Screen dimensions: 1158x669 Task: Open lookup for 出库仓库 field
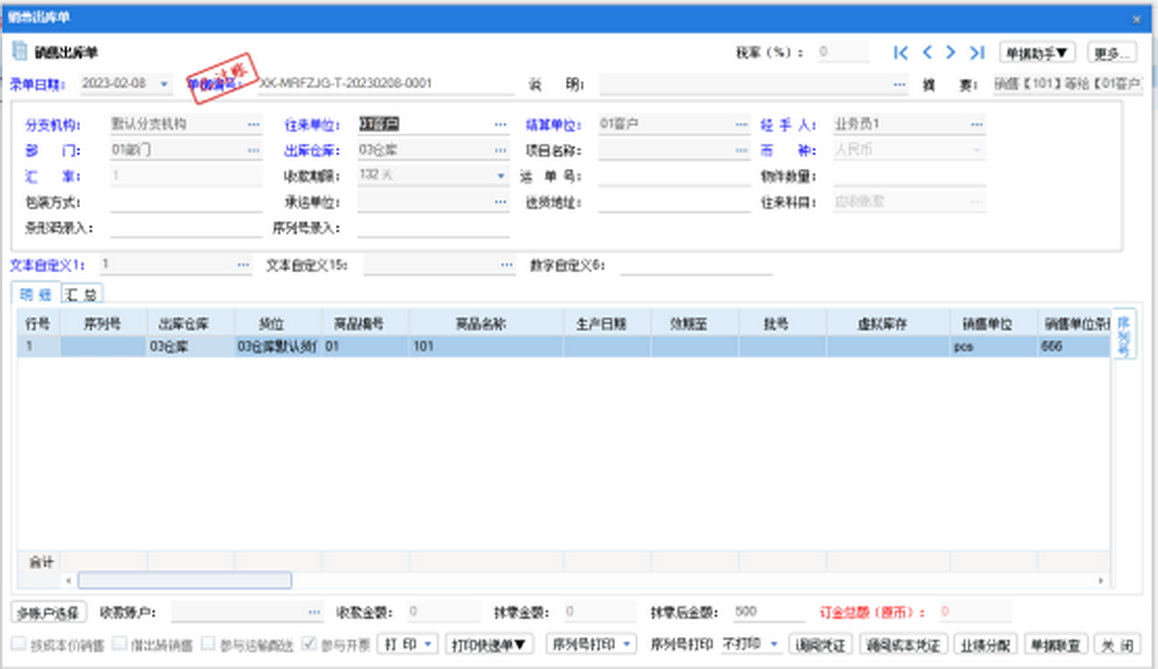[500, 151]
